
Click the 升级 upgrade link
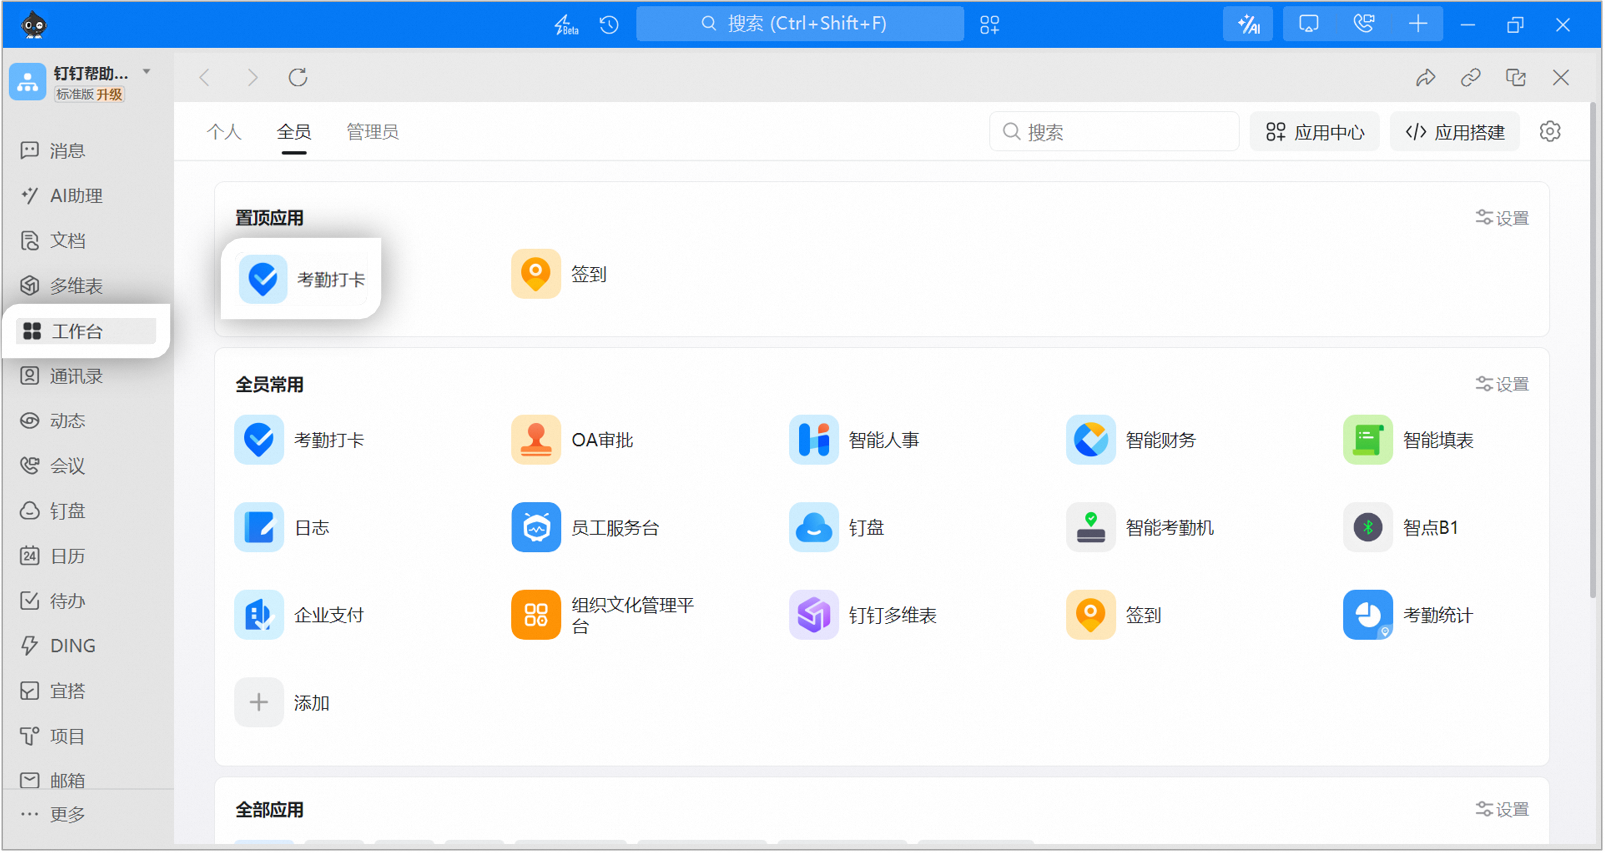(x=110, y=95)
